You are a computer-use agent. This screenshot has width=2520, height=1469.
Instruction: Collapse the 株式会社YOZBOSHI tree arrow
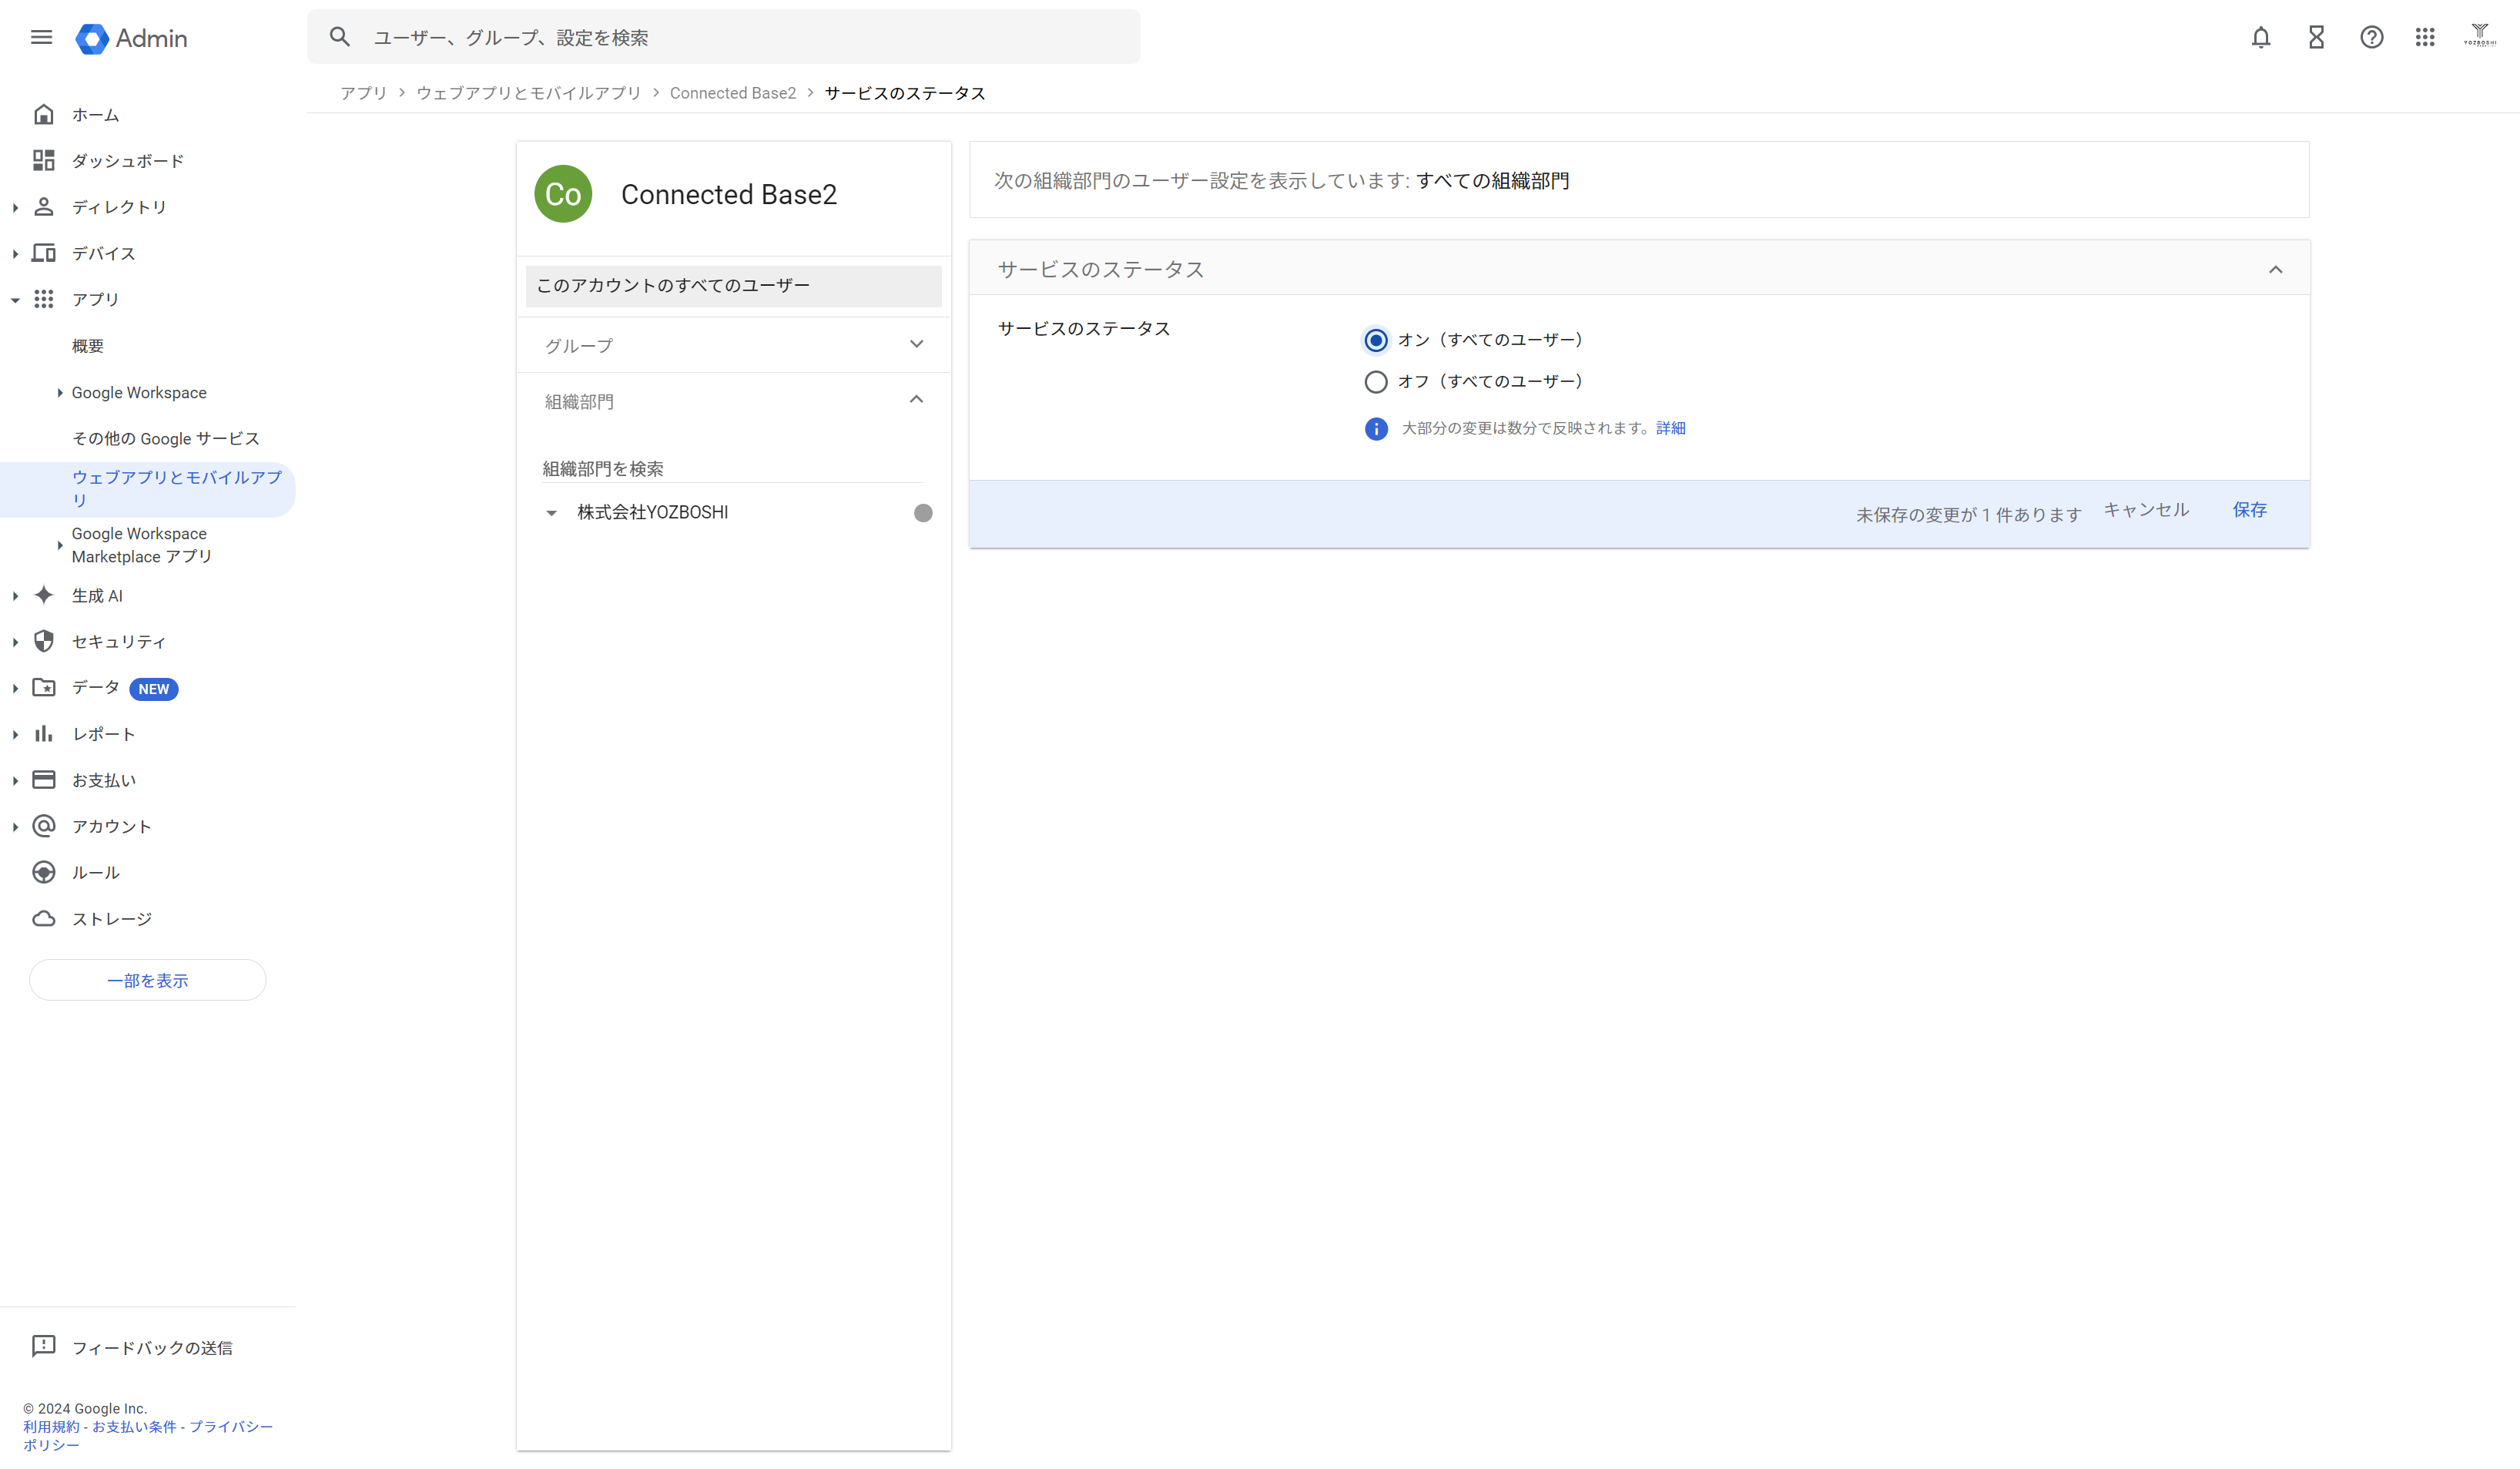click(551, 513)
